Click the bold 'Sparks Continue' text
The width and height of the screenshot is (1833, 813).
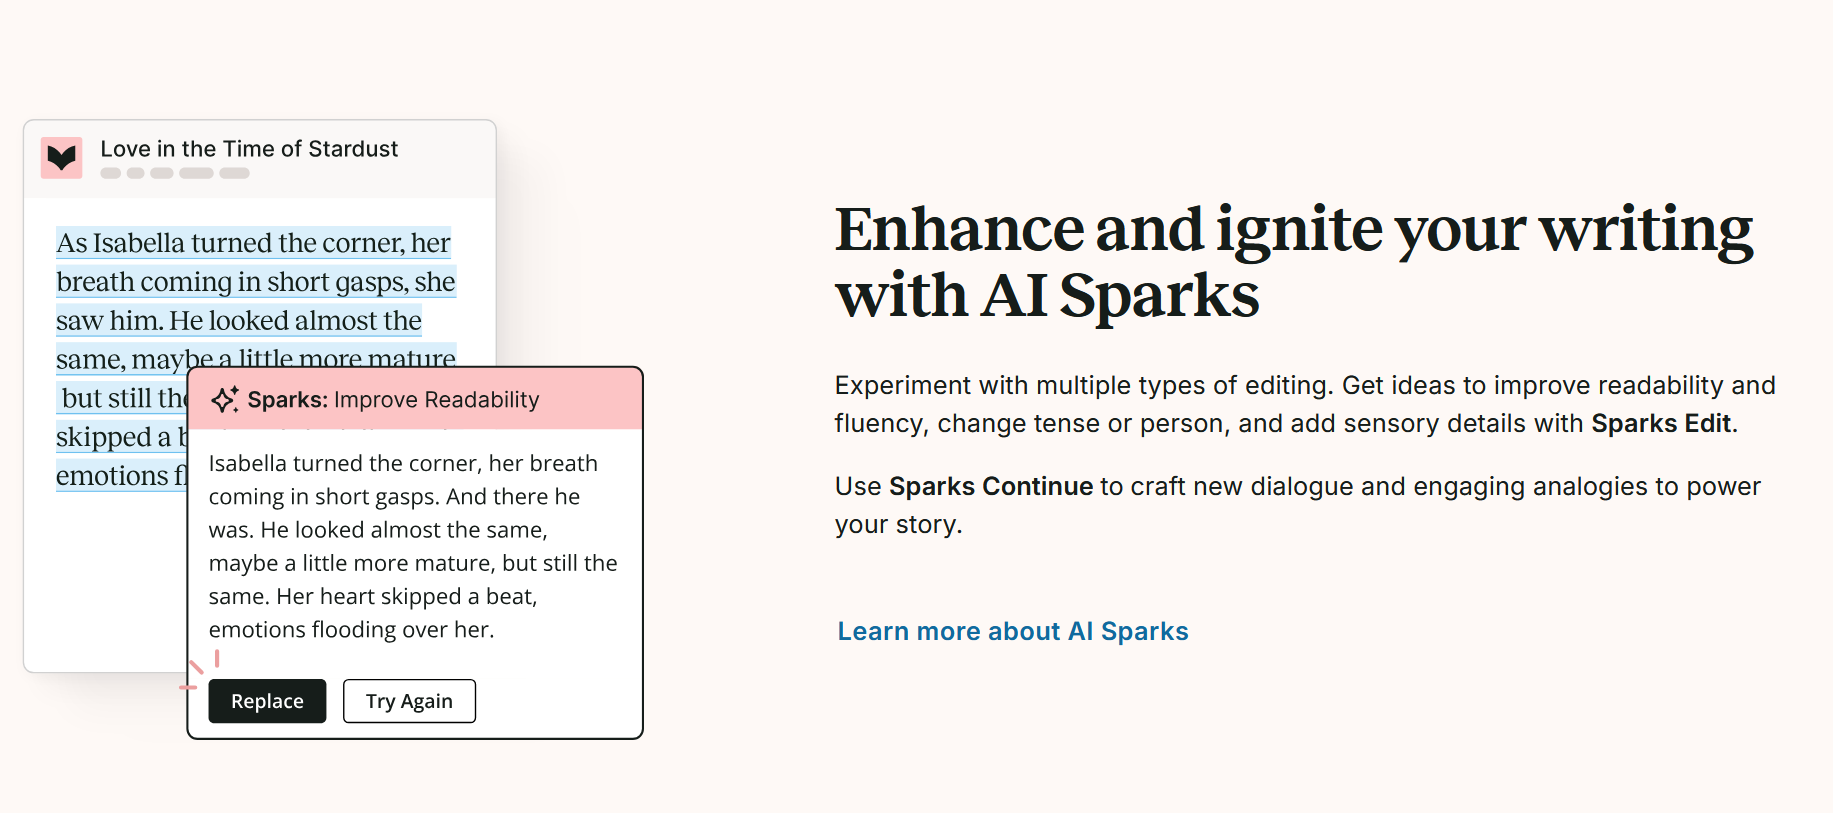pyautogui.click(x=991, y=486)
